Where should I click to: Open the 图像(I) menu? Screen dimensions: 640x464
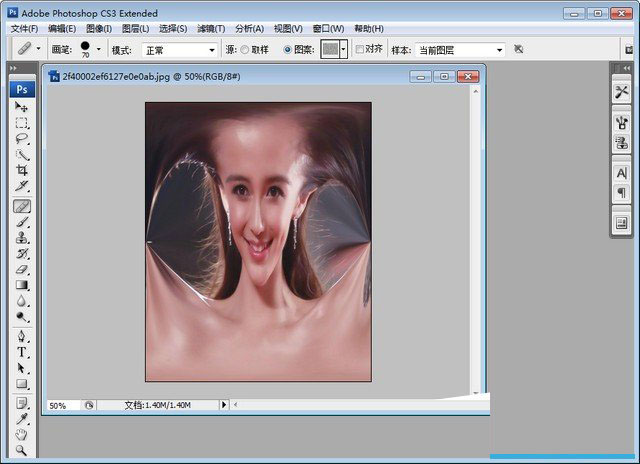point(100,28)
